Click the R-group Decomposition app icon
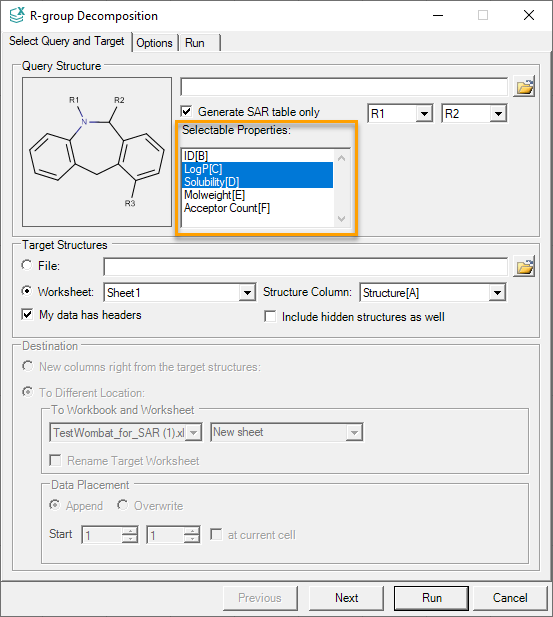 (17, 15)
